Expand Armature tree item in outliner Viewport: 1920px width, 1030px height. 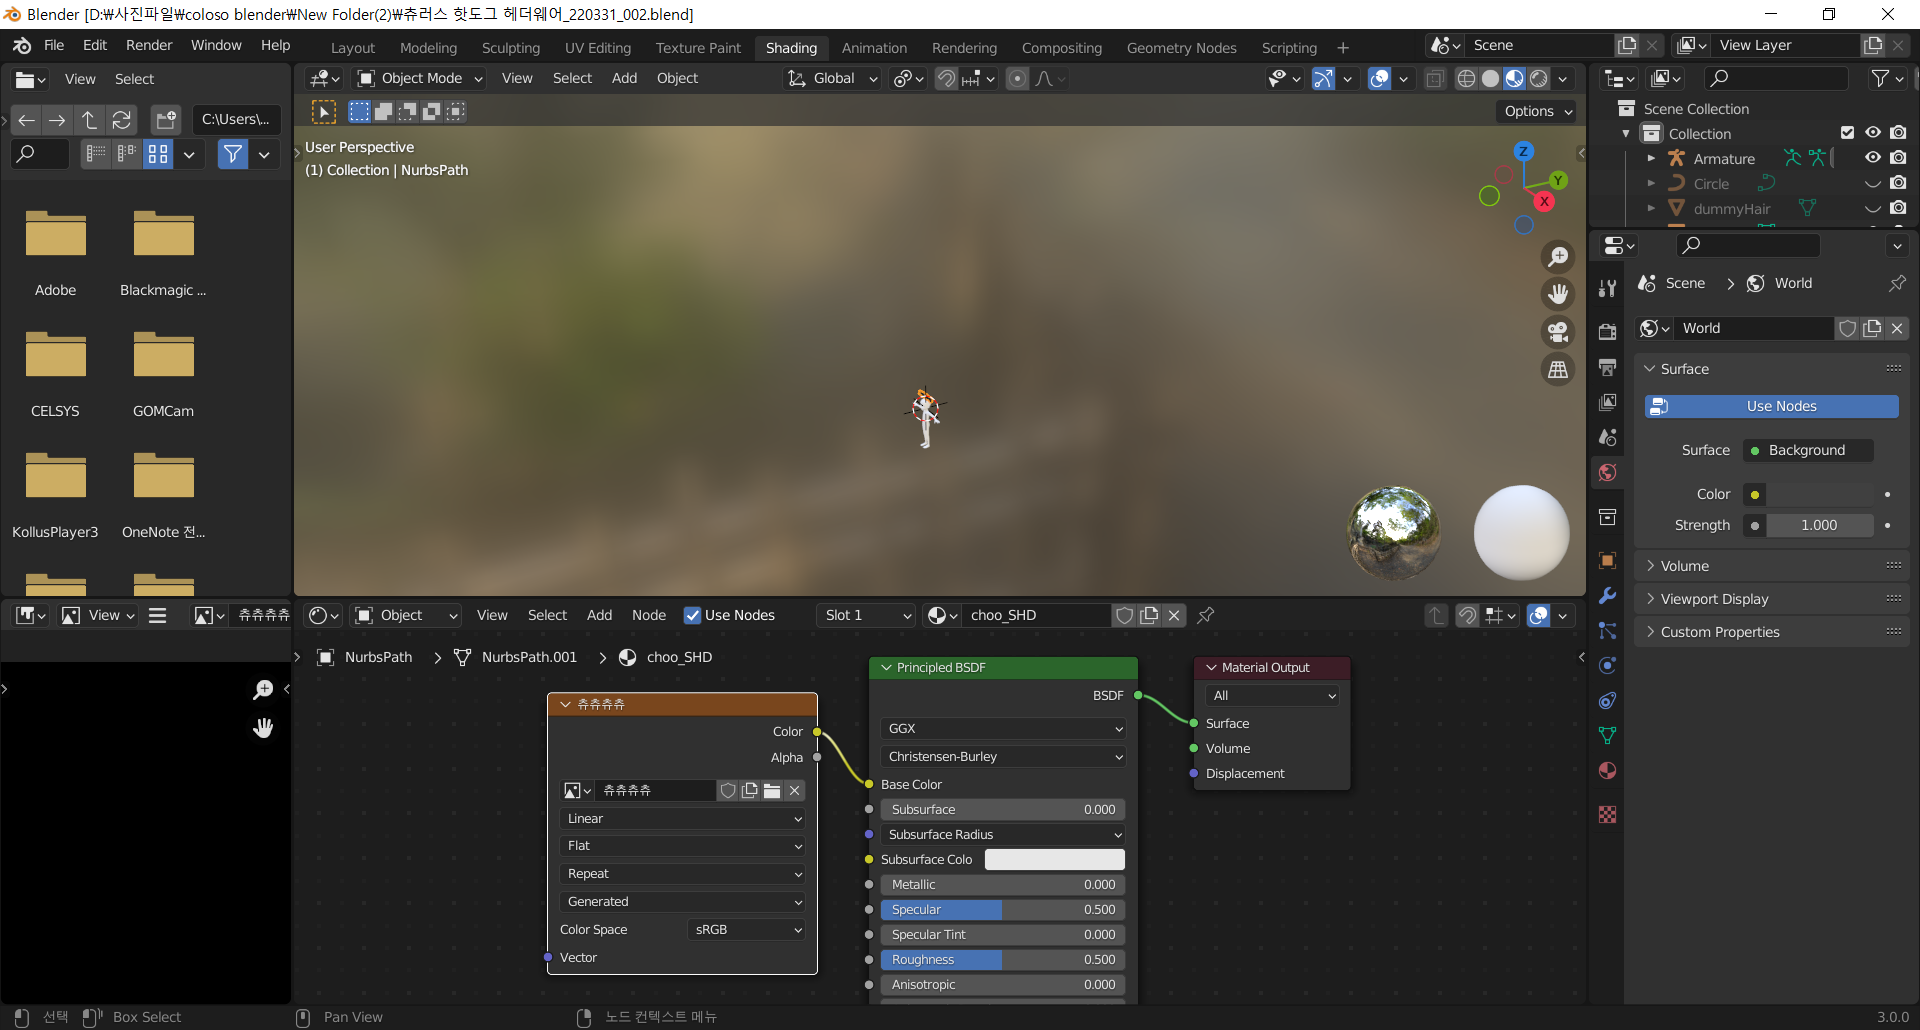click(1651, 158)
